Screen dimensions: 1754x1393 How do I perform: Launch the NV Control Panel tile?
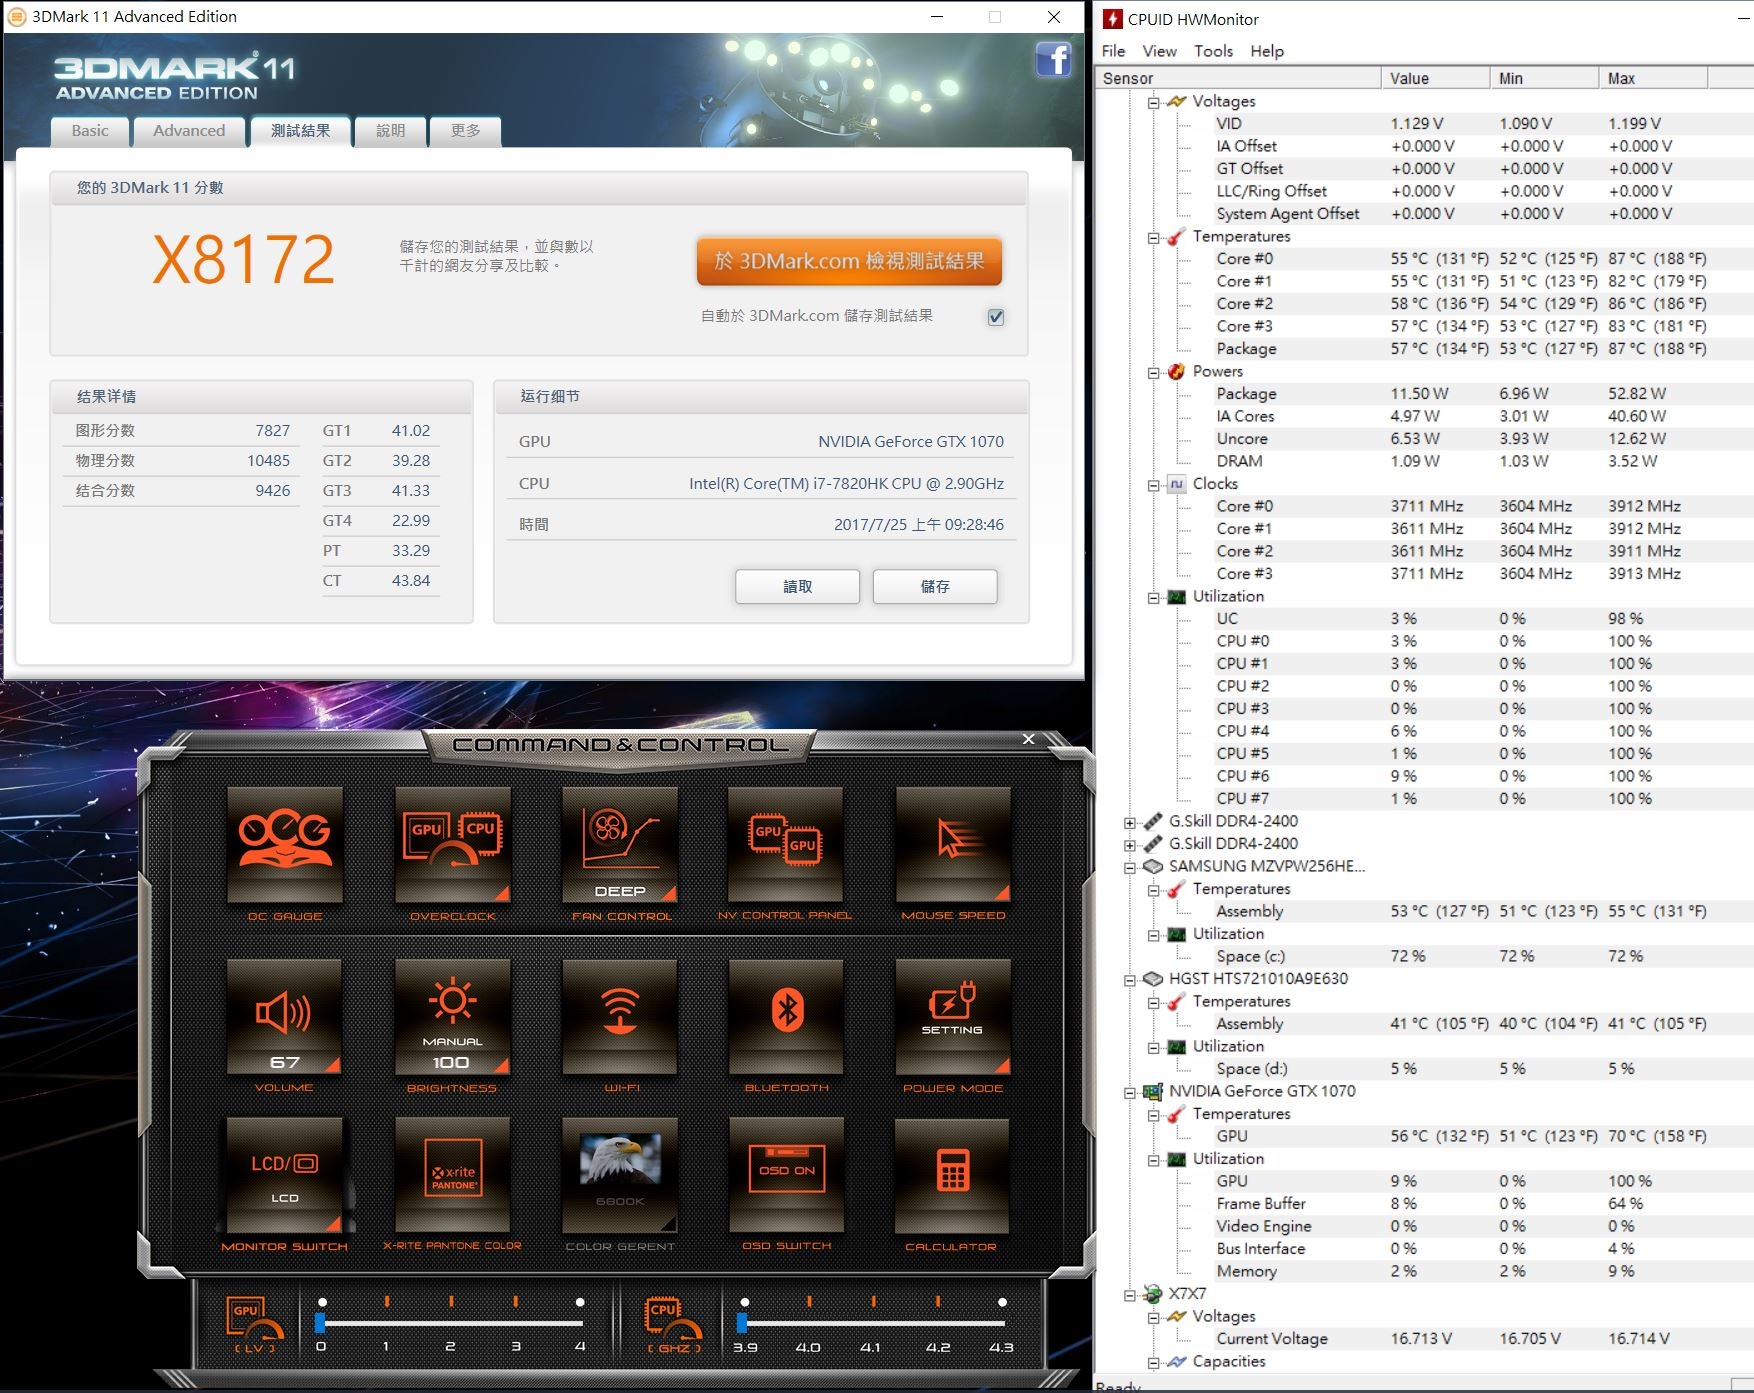coord(786,845)
